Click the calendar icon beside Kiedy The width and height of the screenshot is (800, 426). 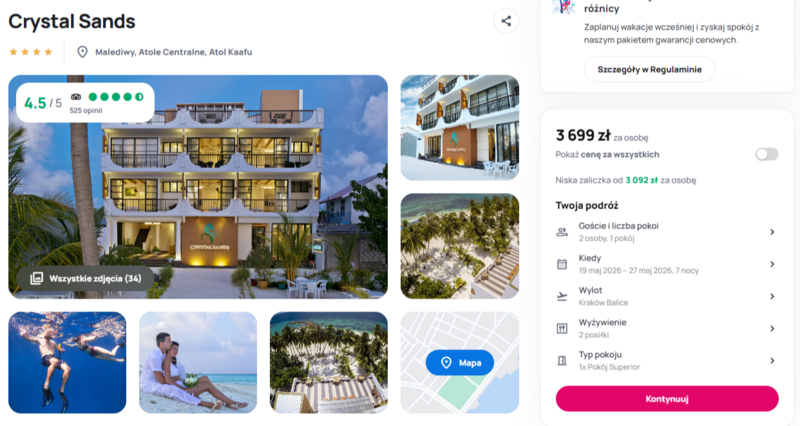pos(562,264)
